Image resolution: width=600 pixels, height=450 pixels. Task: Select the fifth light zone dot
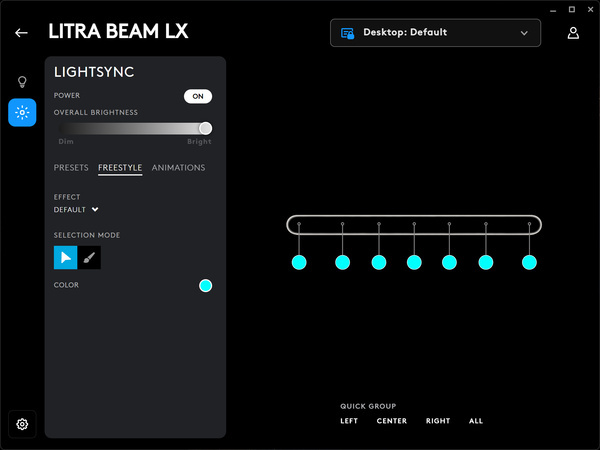[449, 262]
